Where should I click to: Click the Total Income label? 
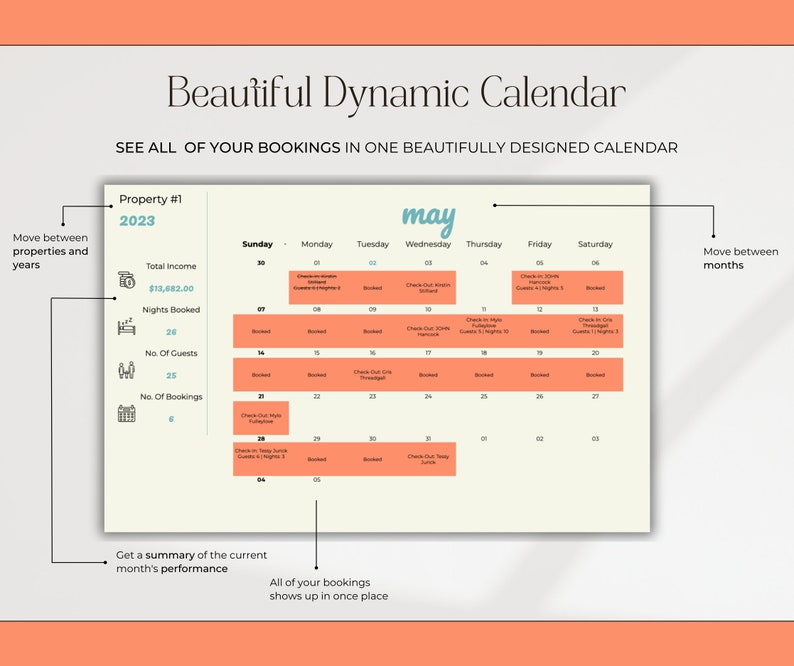[x=171, y=266]
